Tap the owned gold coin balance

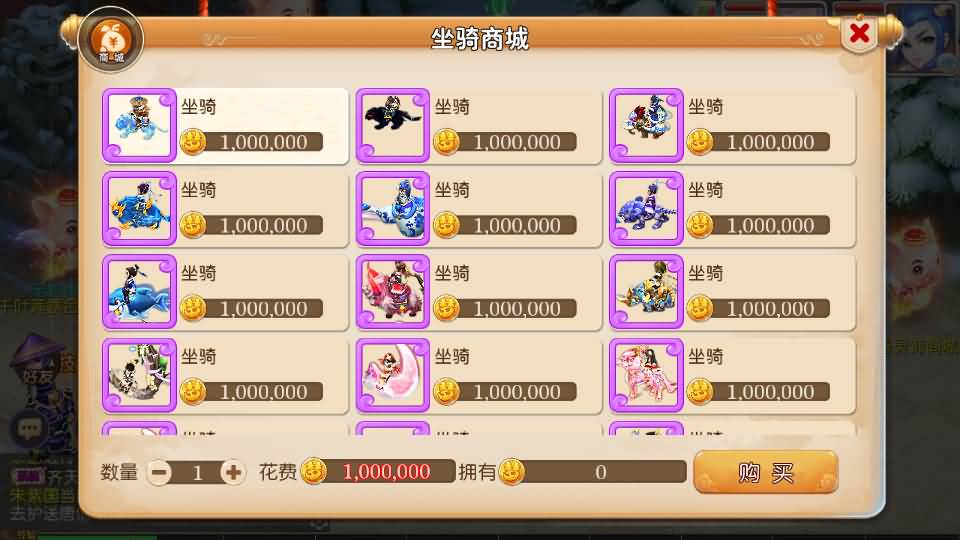tap(593, 471)
